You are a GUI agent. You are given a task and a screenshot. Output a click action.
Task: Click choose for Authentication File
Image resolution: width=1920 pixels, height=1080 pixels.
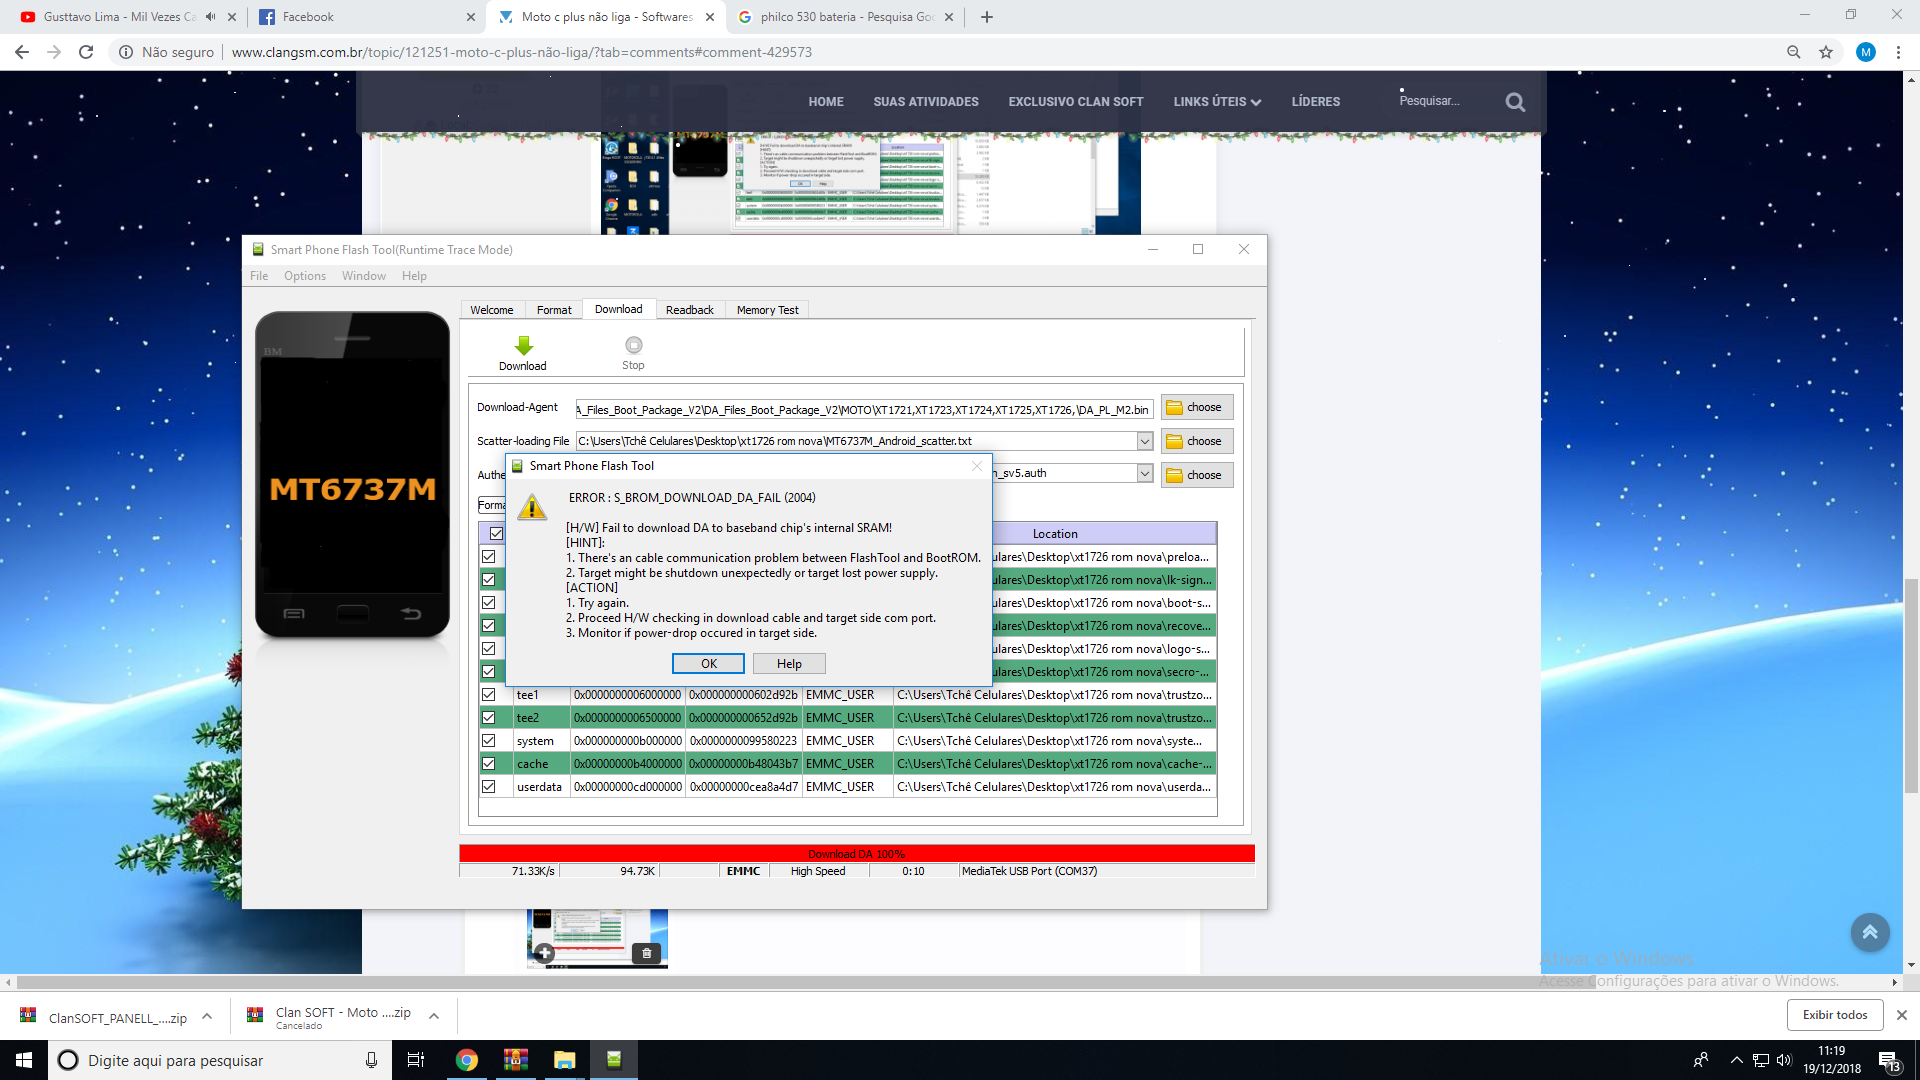point(1197,475)
